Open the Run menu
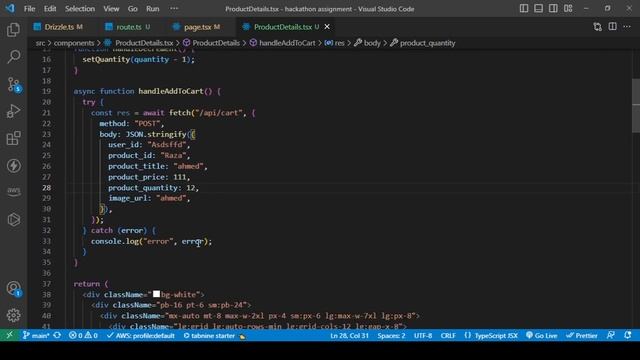640x360 pixels. pos(153,9)
